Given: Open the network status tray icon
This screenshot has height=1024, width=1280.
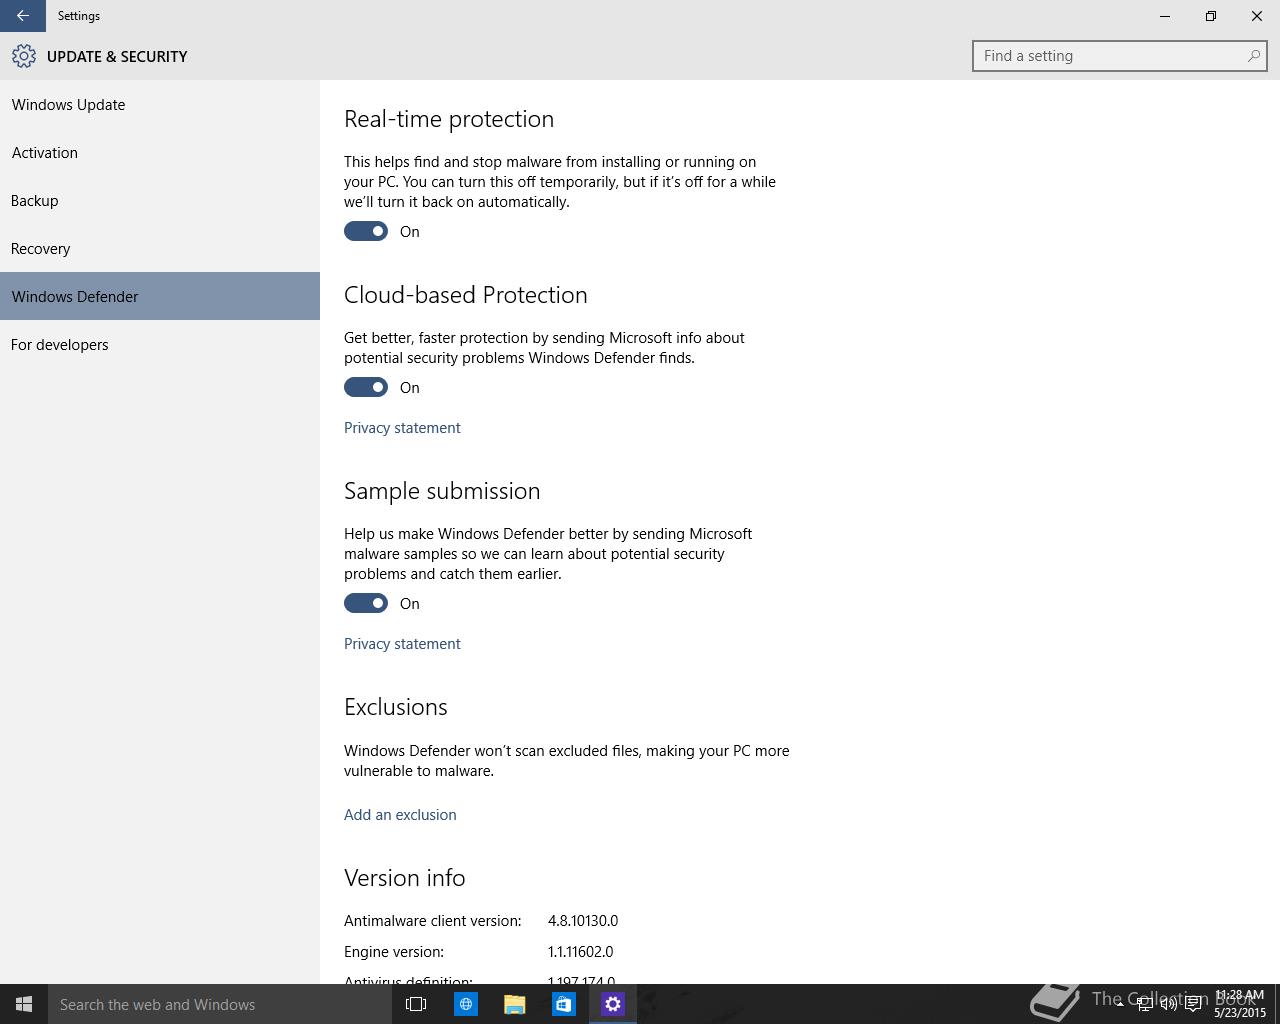Looking at the screenshot, I should pyautogui.click(x=1145, y=1004).
